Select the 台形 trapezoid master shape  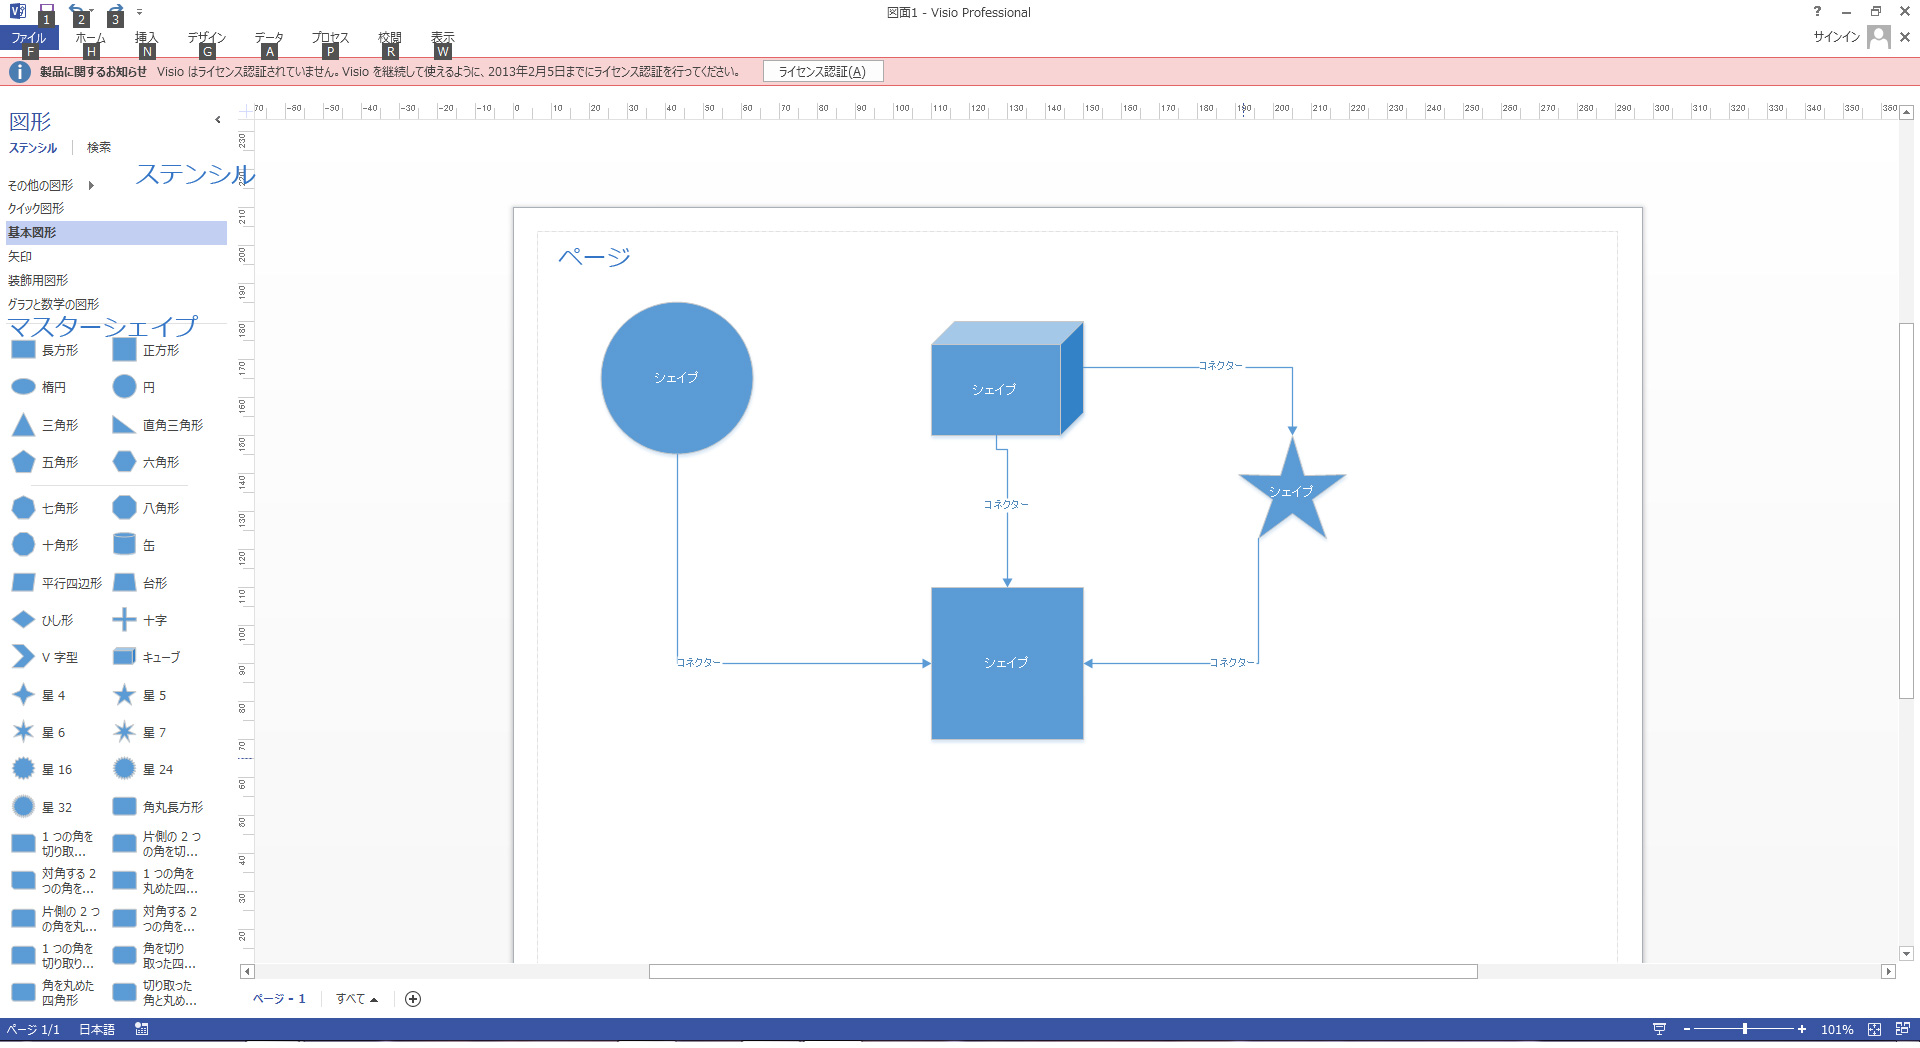[140, 583]
